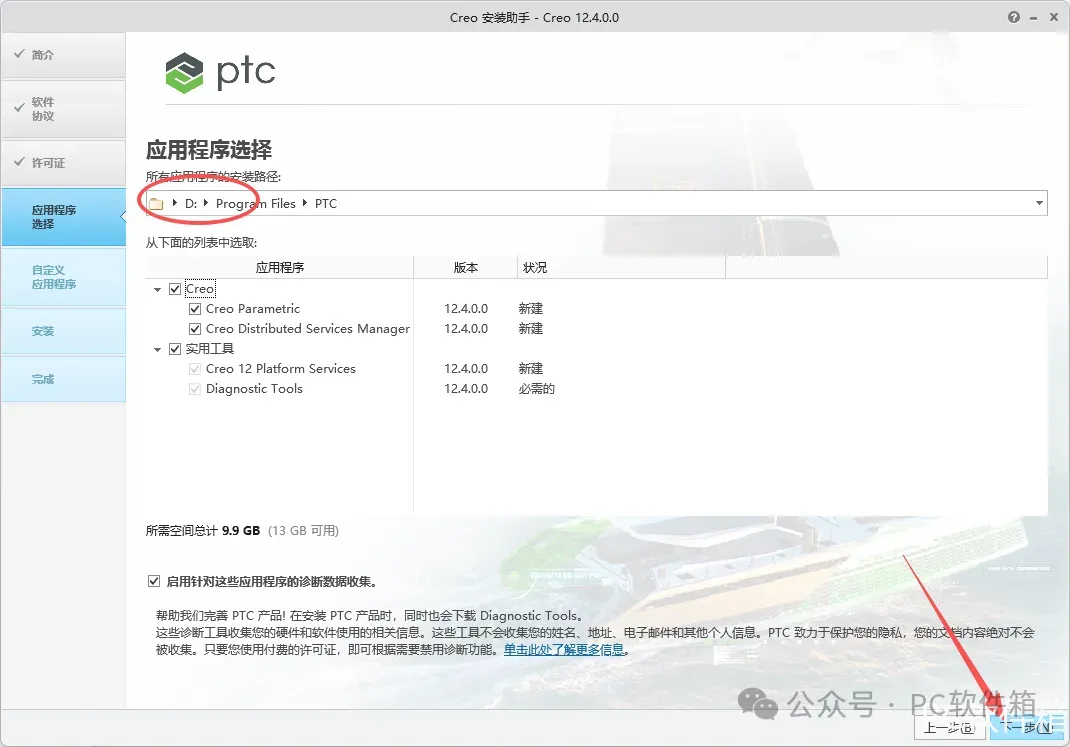This screenshot has width=1070, height=747.
Task: Click the folder icon in install path
Action: coord(156,204)
